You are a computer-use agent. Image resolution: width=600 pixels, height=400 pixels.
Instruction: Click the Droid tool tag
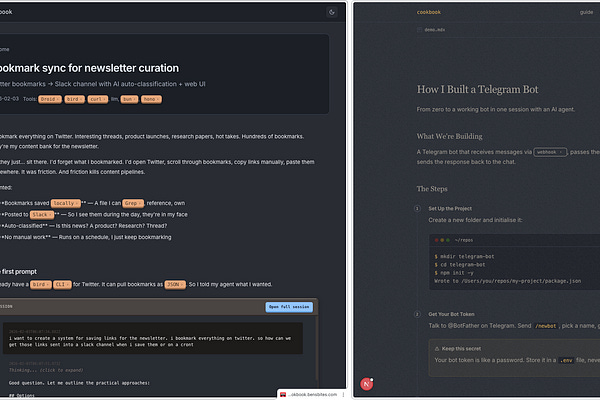[50, 99]
